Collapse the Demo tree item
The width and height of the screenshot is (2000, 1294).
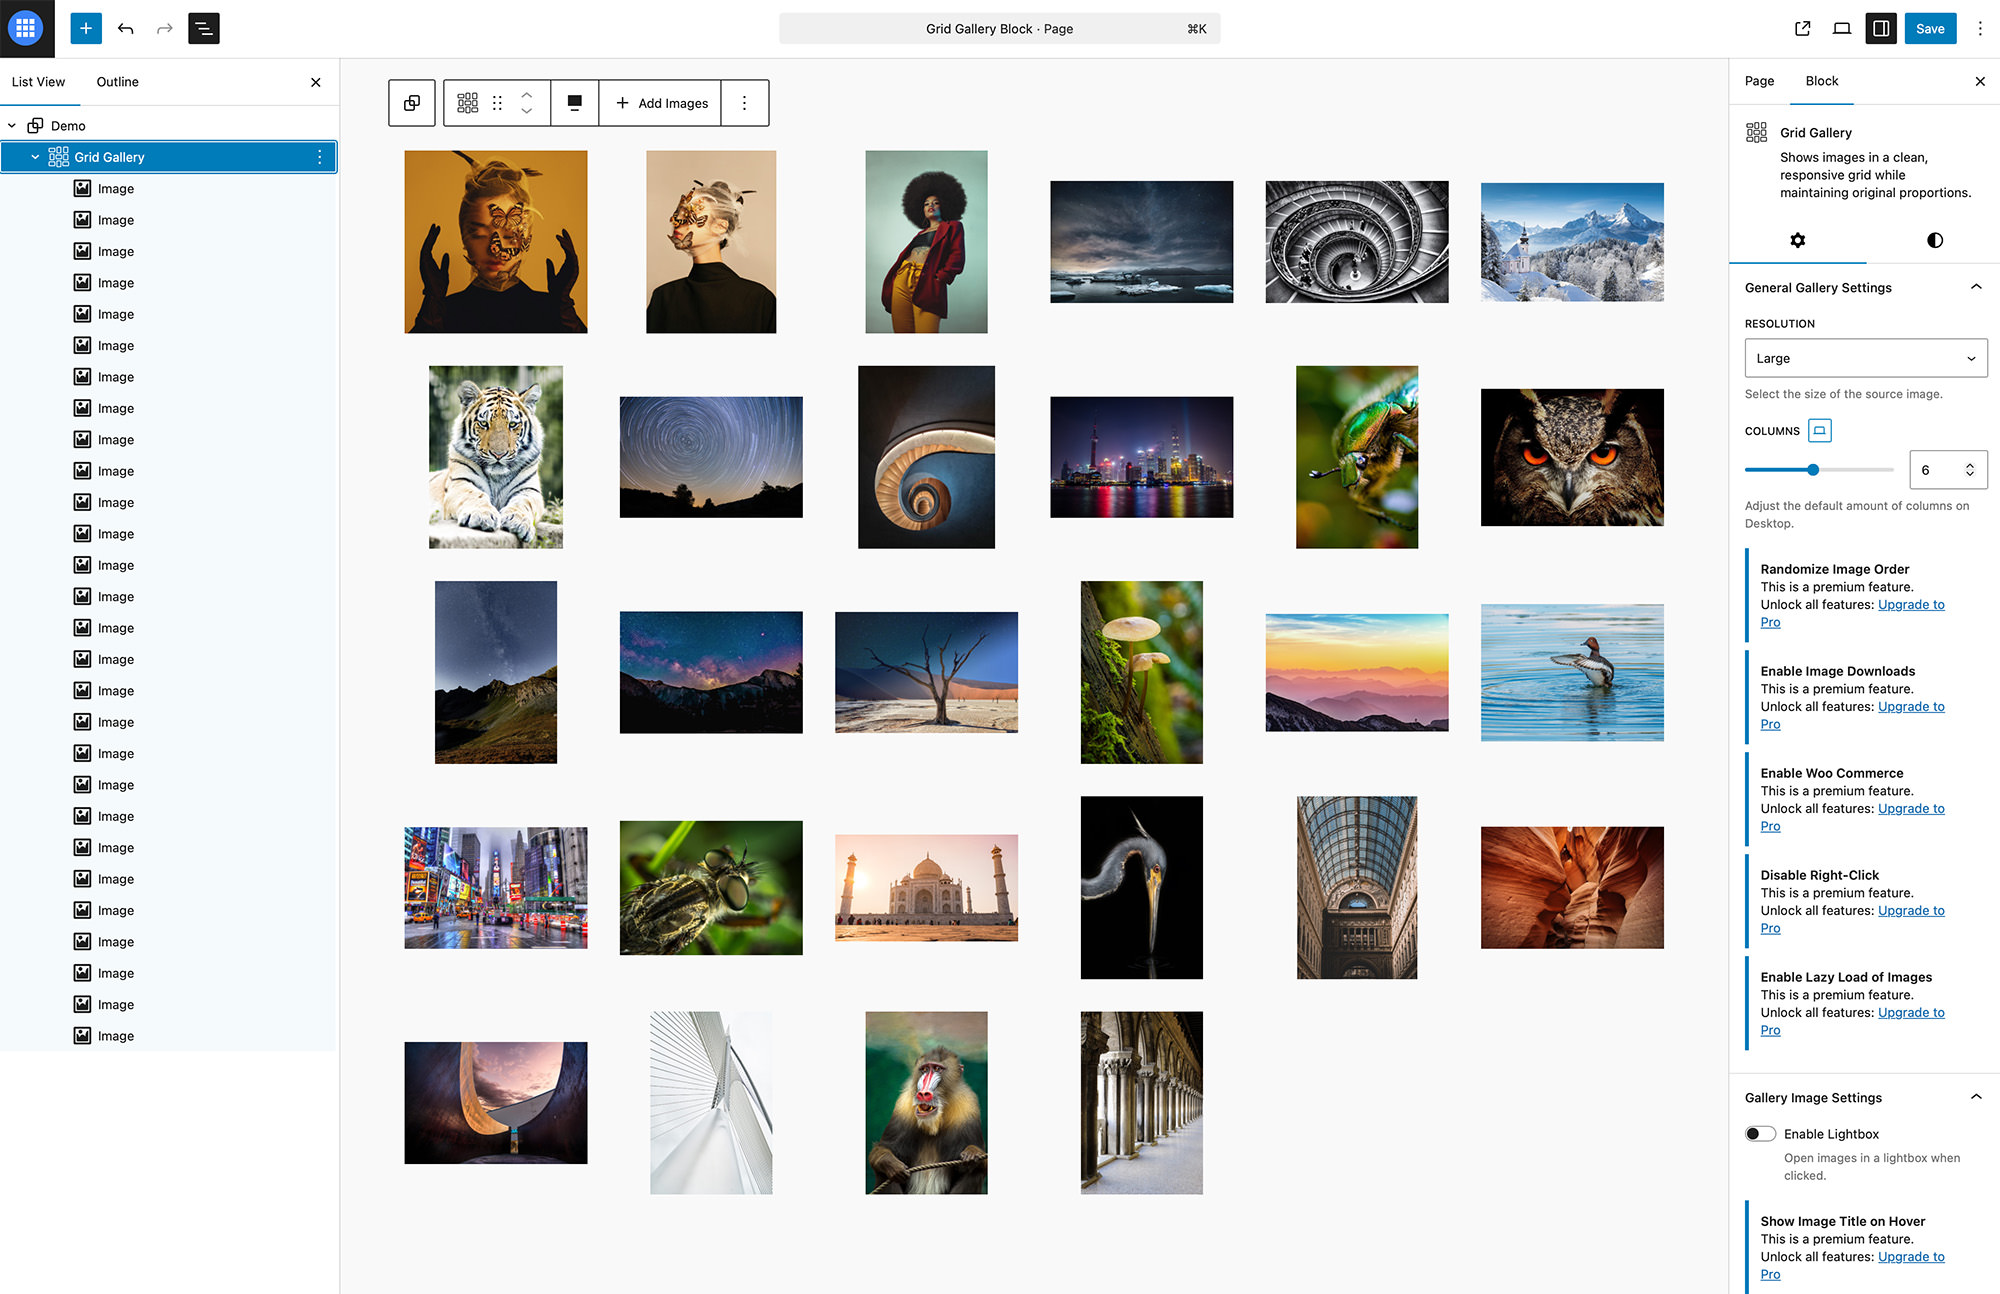point(12,125)
